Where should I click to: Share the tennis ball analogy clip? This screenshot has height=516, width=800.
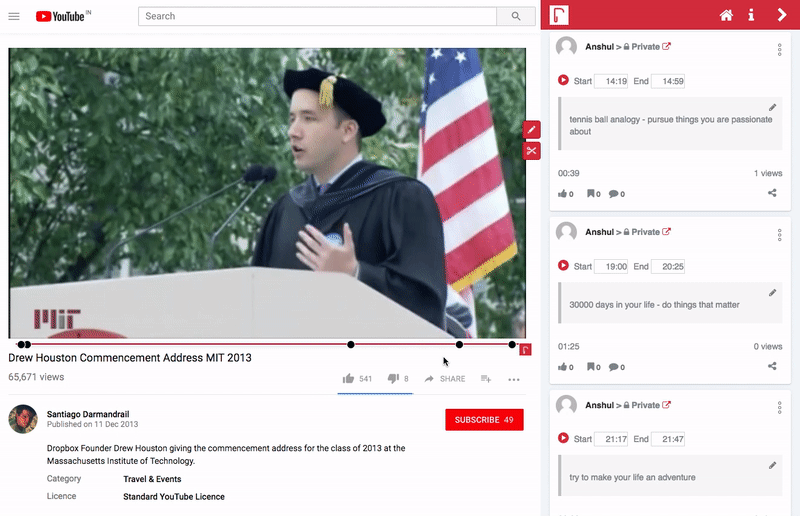pos(772,193)
